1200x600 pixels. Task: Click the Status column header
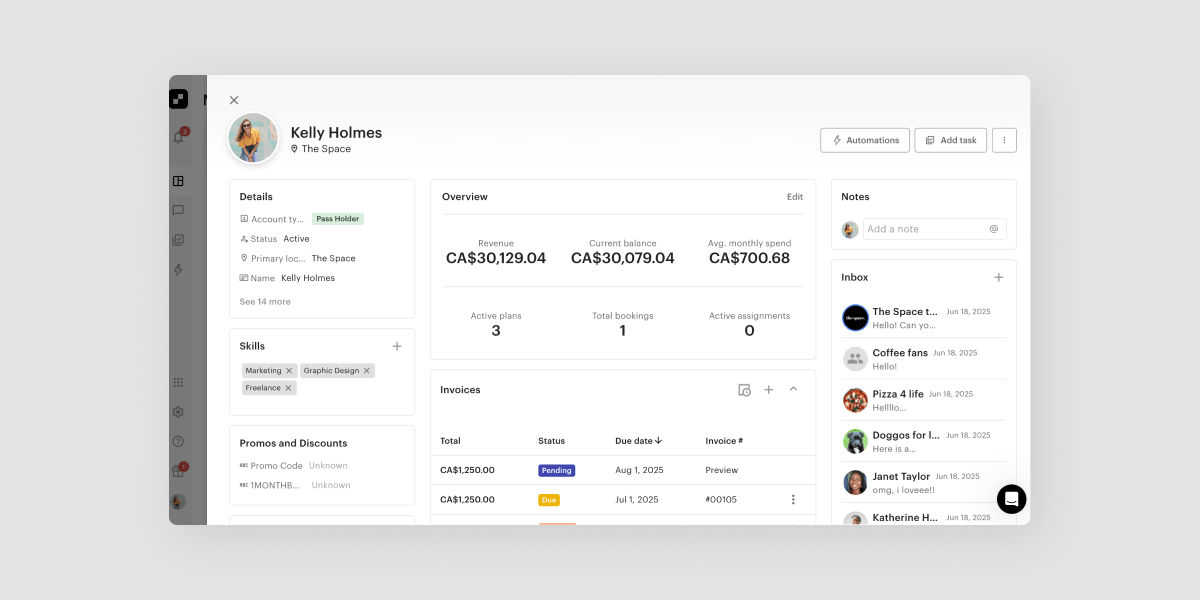point(551,441)
